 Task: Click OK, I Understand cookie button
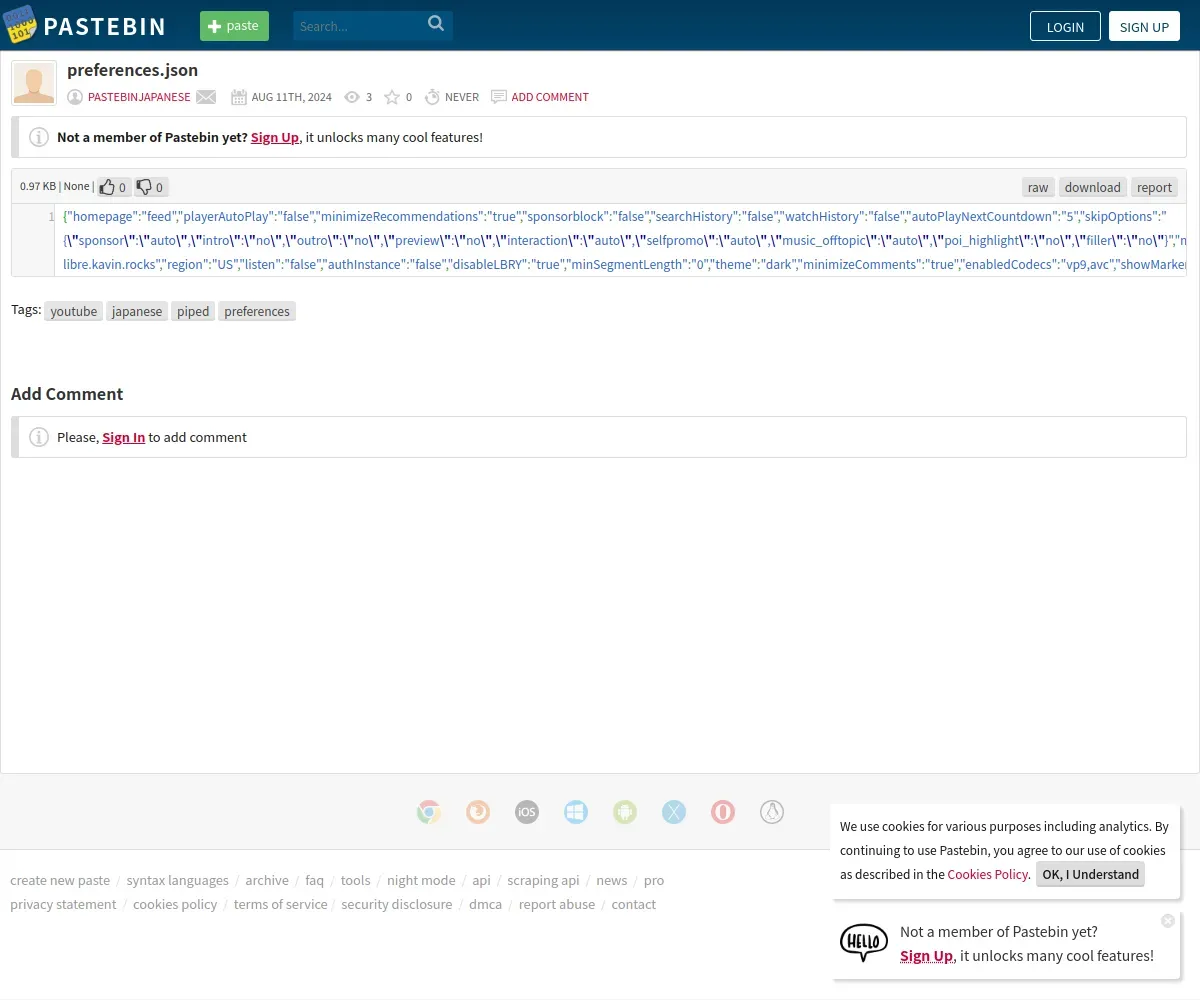click(x=1091, y=874)
